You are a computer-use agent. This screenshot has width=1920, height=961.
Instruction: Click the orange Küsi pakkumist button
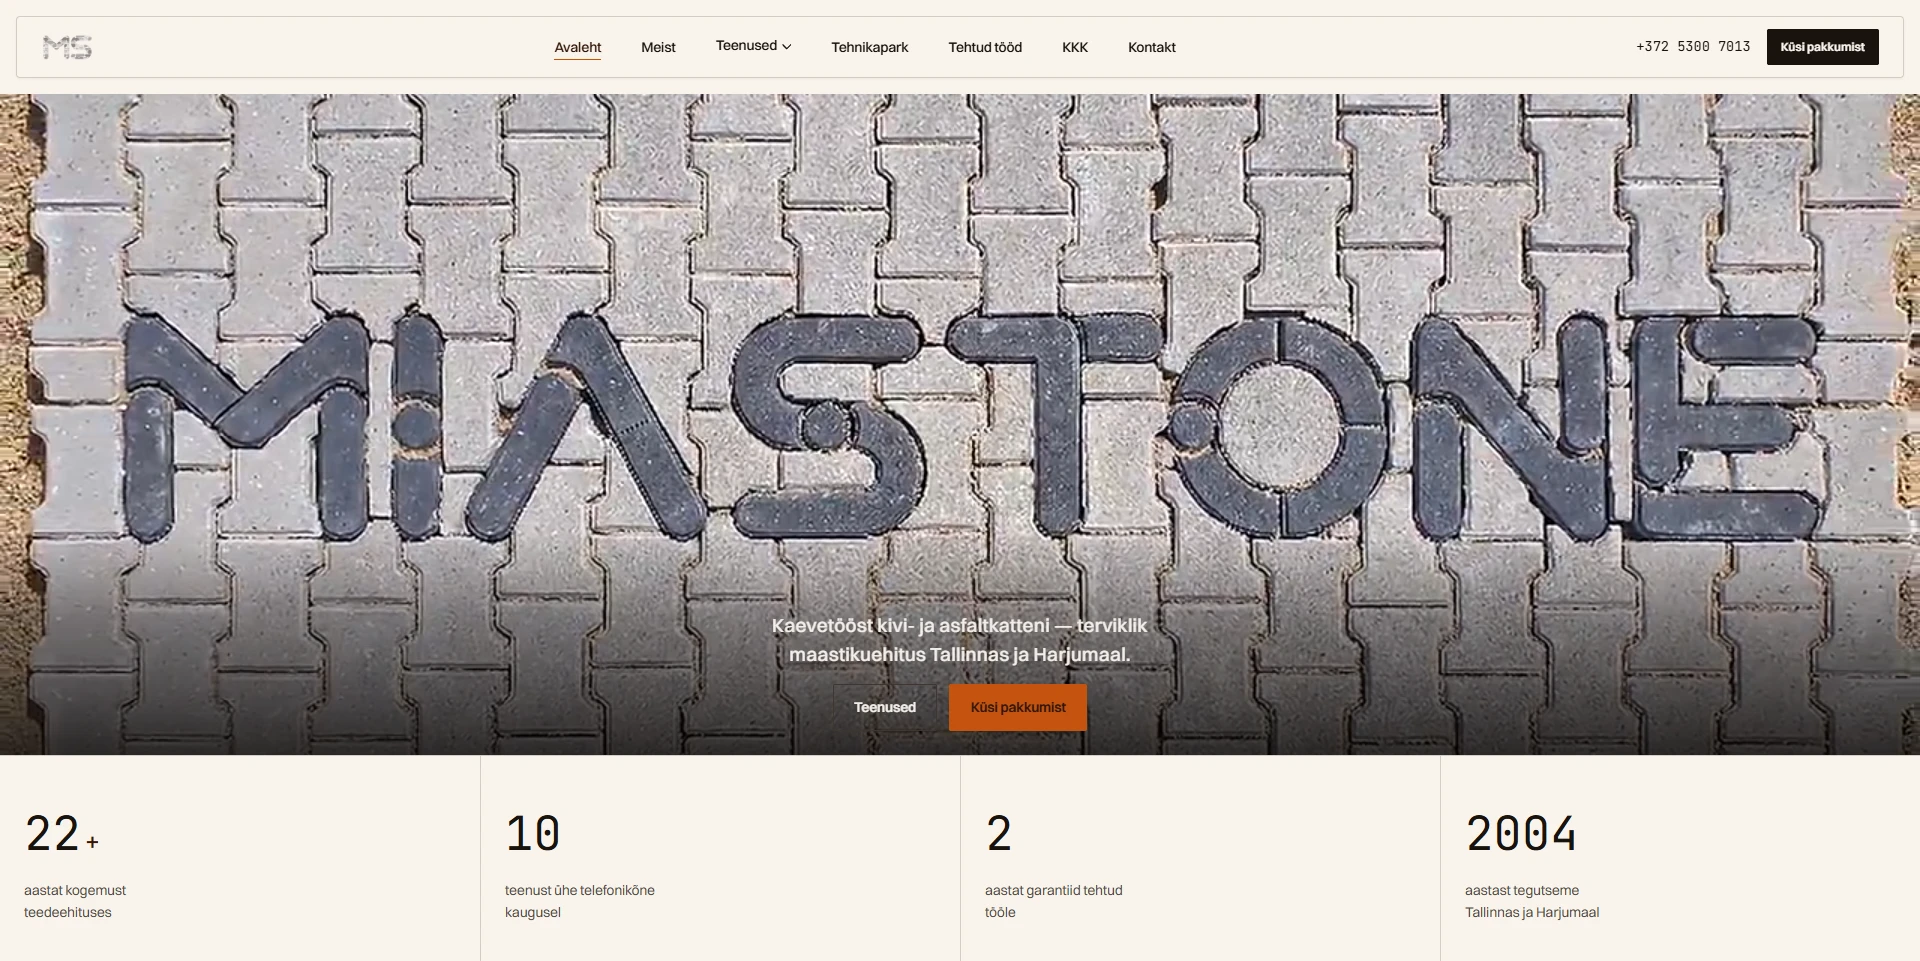pyautogui.click(x=1018, y=707)
